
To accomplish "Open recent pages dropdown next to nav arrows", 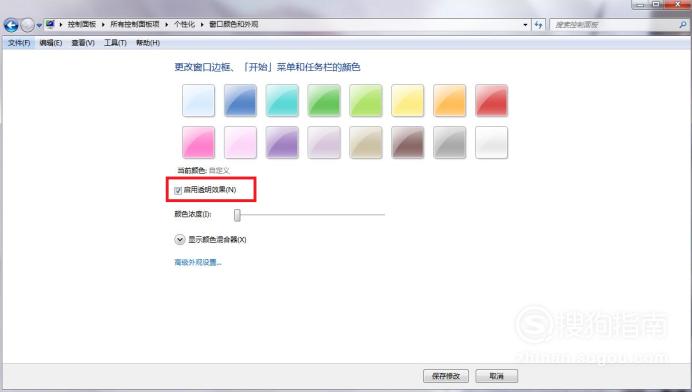I will 39,26.
